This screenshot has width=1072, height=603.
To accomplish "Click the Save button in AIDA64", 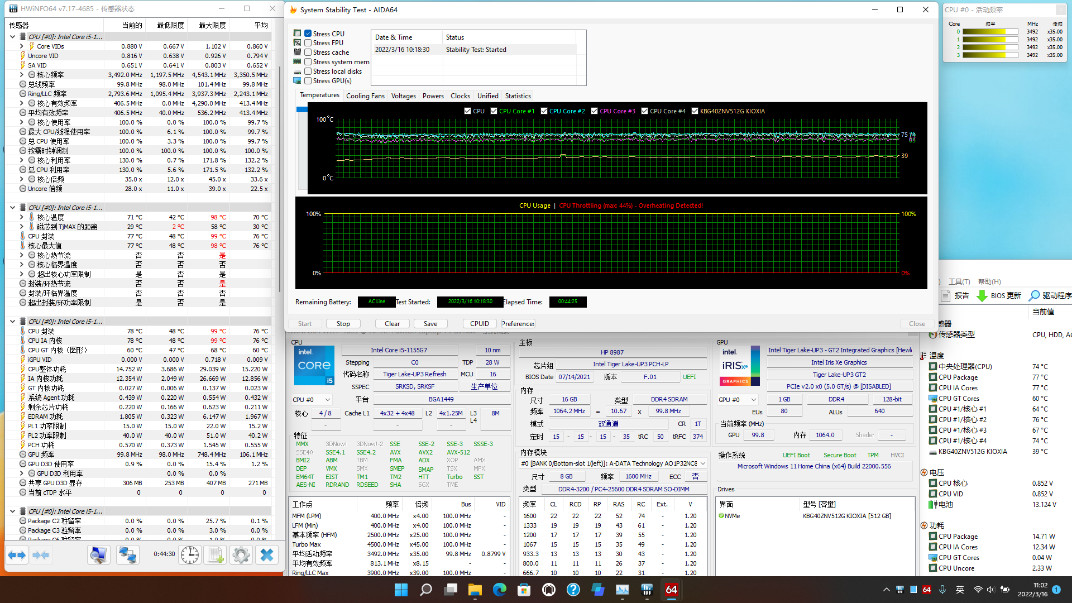I will pyautogui.click(x=430, y=323).
